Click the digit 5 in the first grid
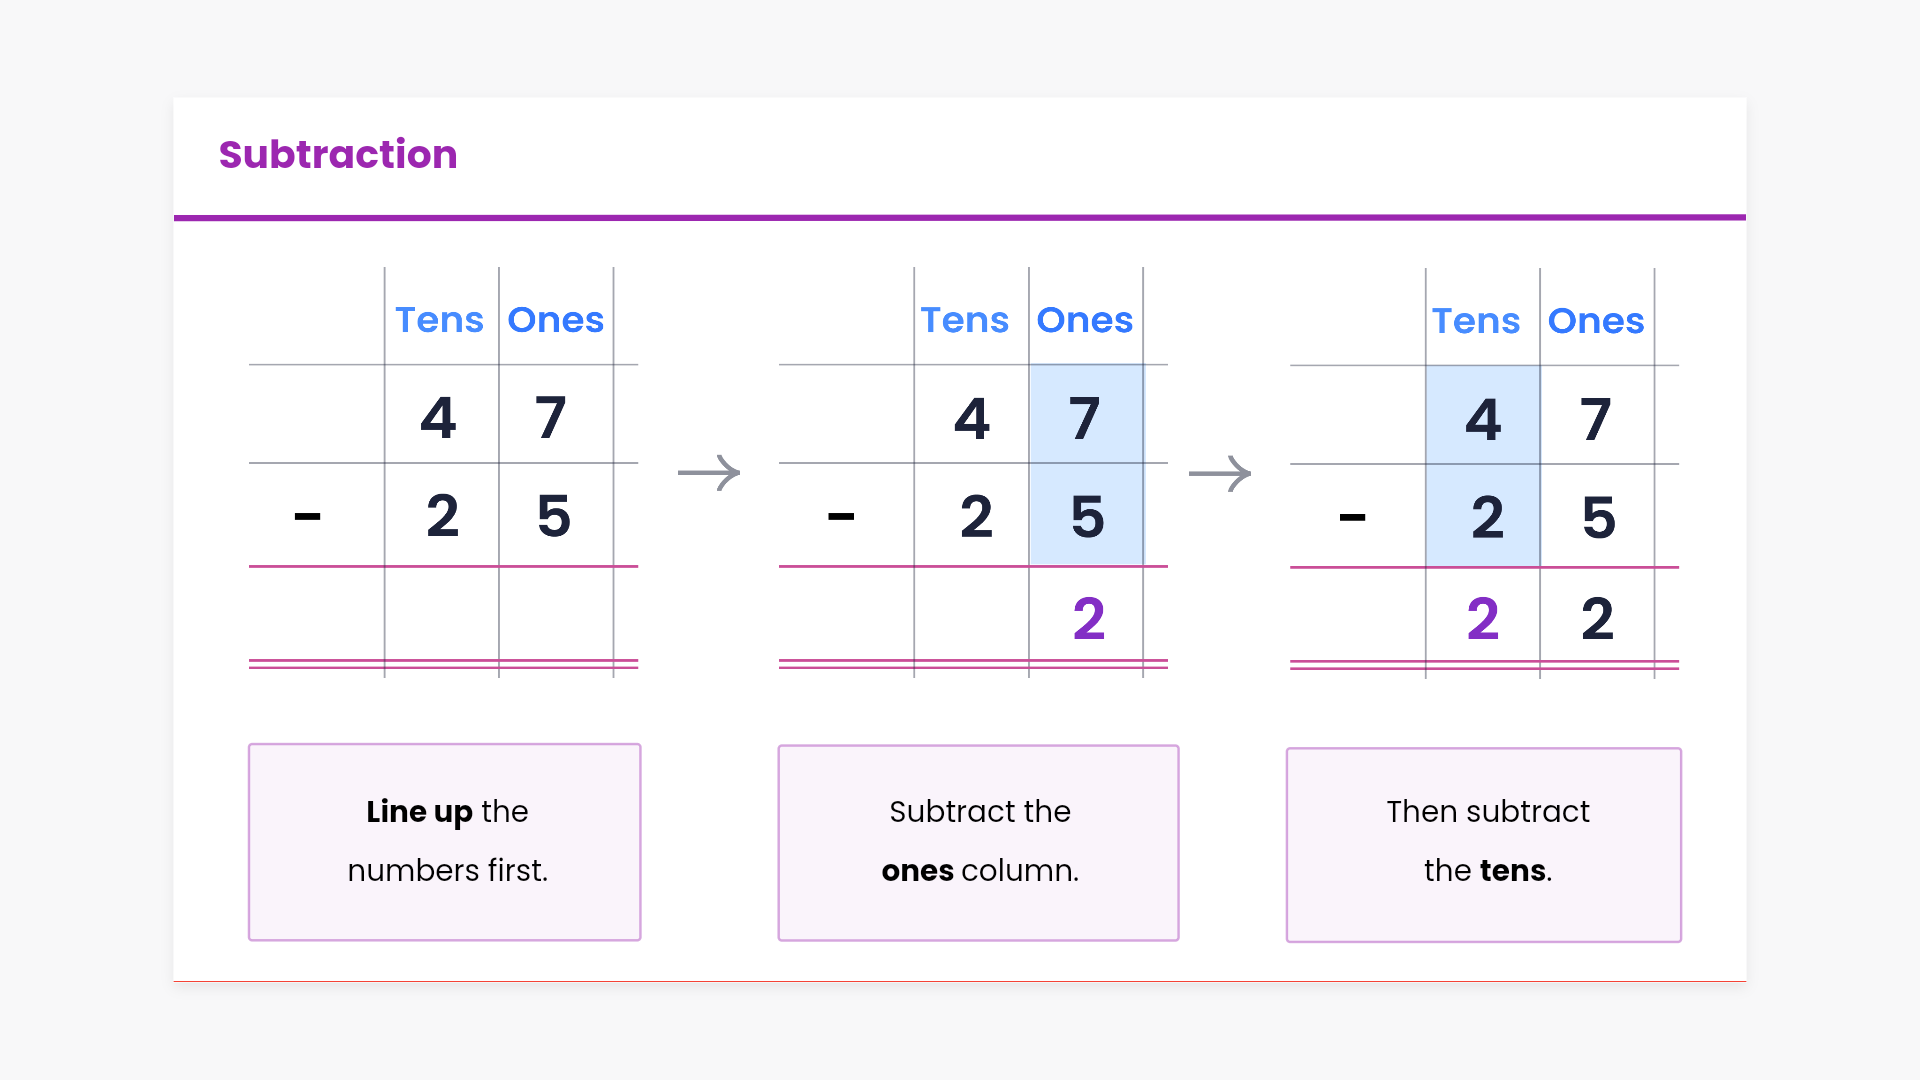This screenshot has width=1920, height=1080. pyautogui.click(x=554, y=516)
